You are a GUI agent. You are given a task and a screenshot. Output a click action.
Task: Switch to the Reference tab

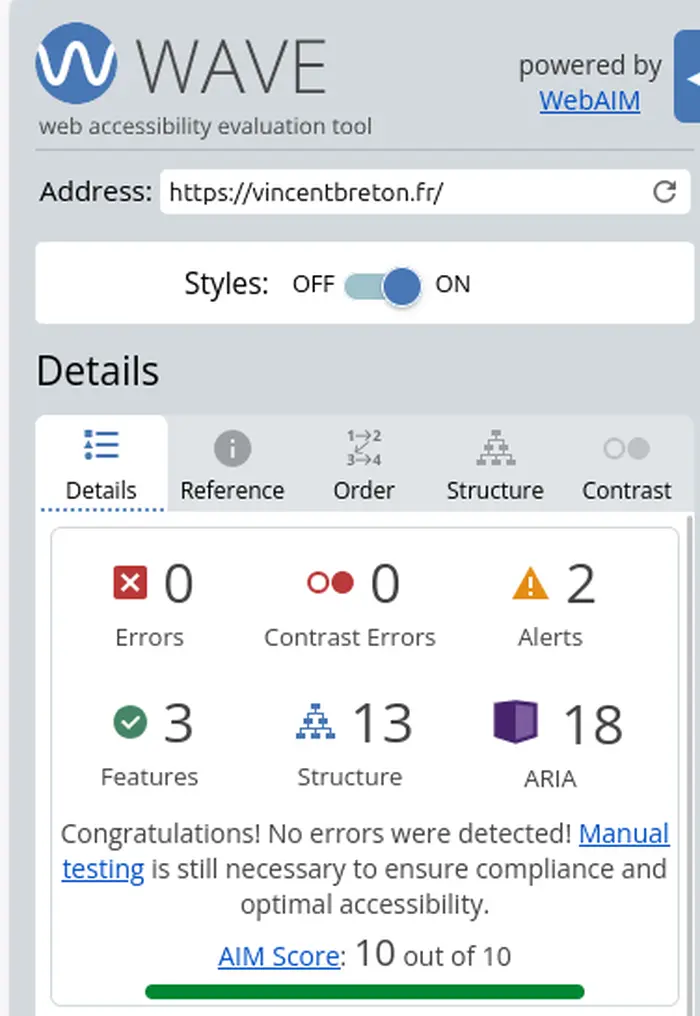click(x=233, y=464)
